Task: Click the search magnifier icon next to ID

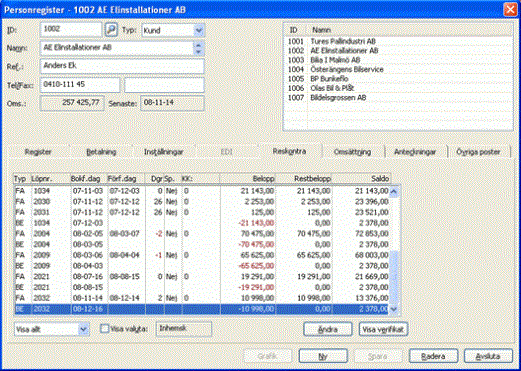Action: coord(111,30)
